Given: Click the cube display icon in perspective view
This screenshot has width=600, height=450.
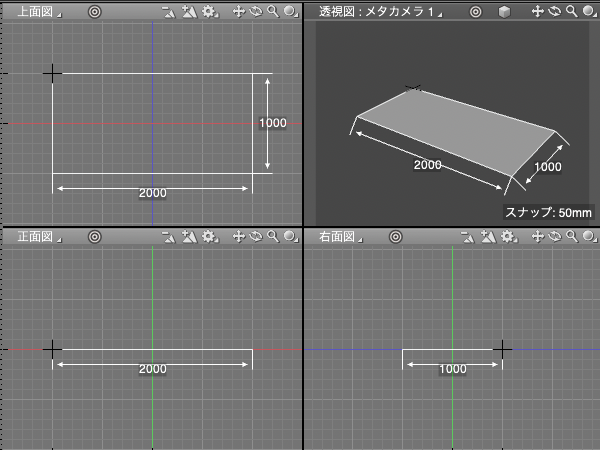Looking at the screenshot, I should [504, 12].
